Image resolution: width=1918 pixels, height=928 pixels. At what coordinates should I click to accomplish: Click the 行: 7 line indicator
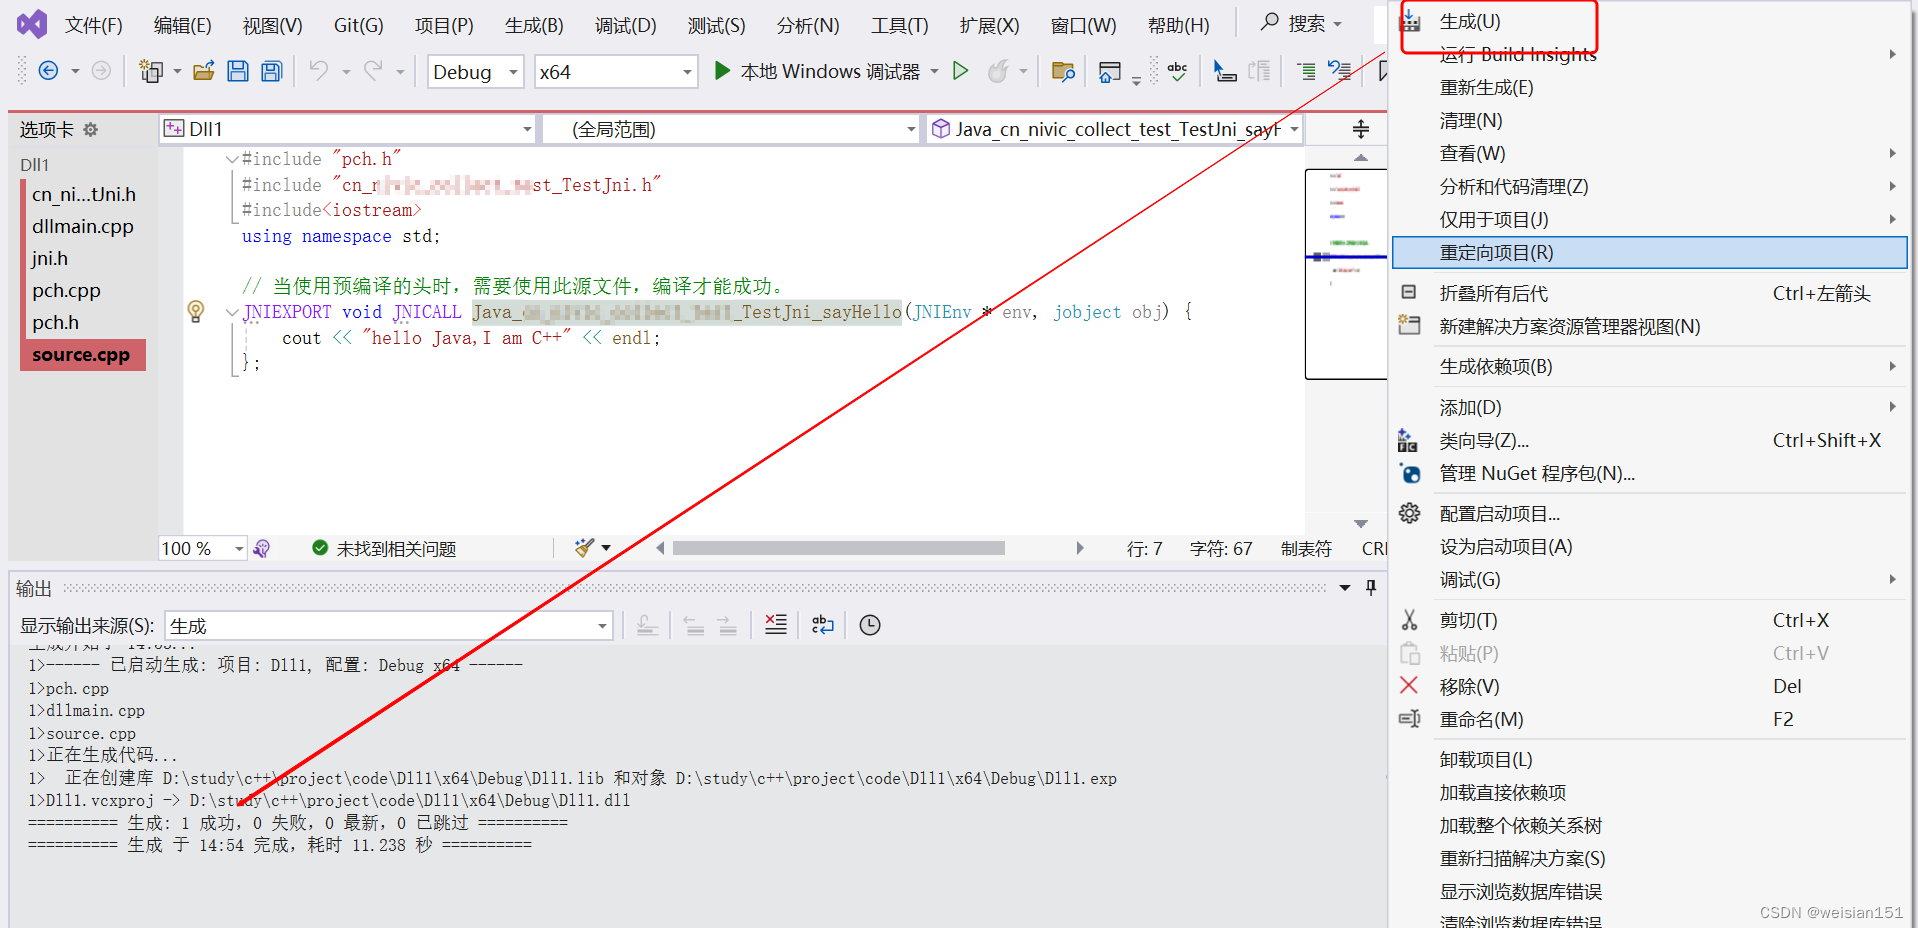click(x=1144, y=548)
